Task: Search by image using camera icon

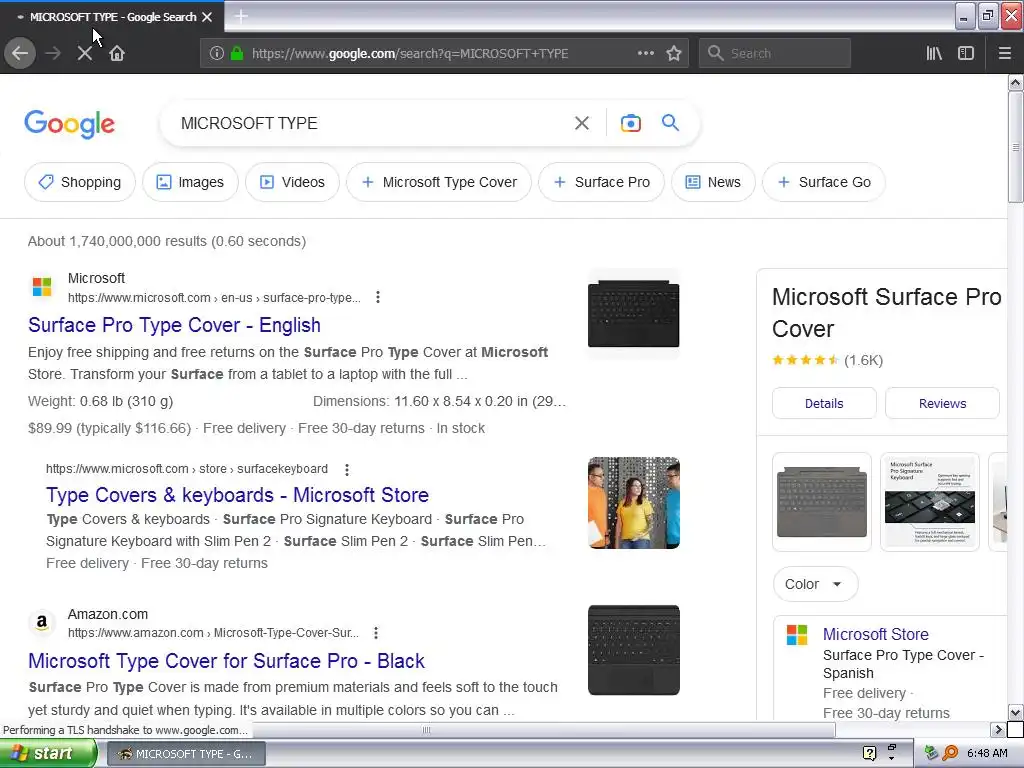Action: point(631,123)
